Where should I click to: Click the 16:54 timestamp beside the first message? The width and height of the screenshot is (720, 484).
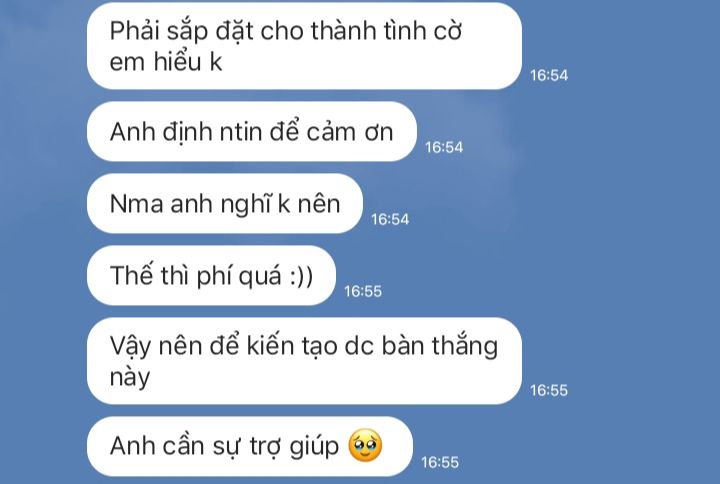click(x=549, y=75)
